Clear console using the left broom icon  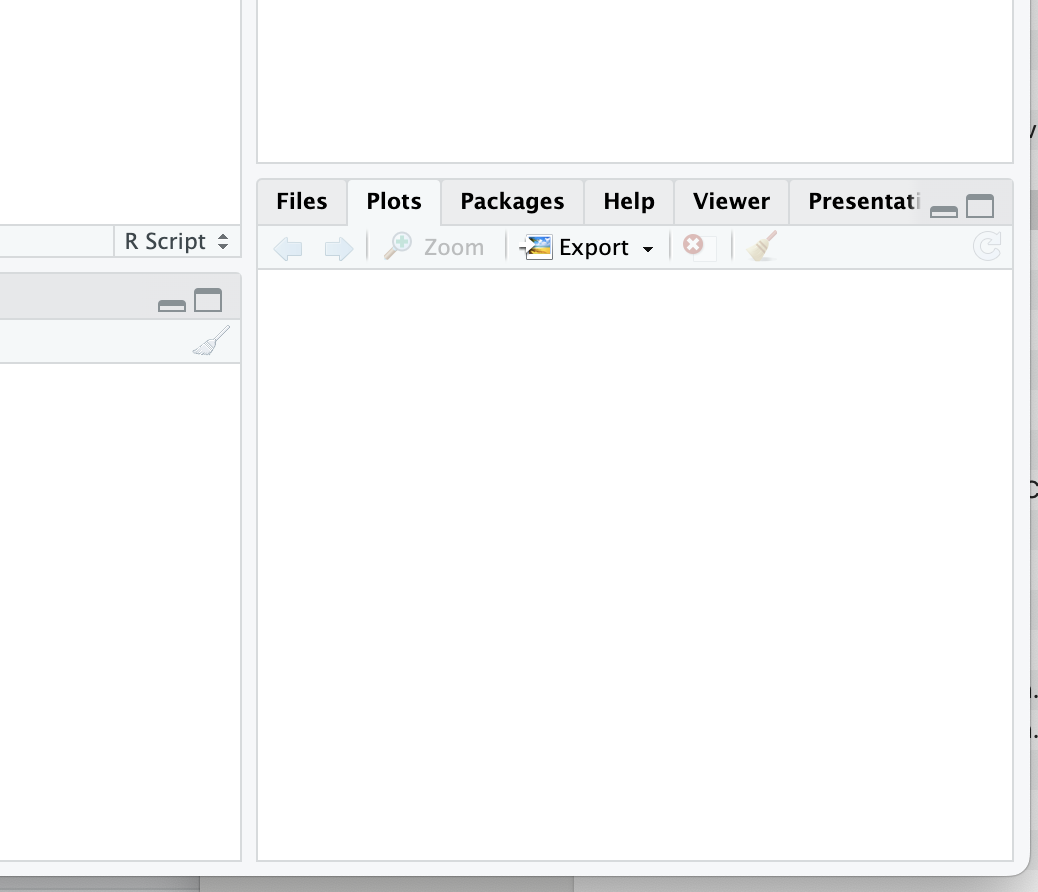pyautogui.click(x=211, y=341)
